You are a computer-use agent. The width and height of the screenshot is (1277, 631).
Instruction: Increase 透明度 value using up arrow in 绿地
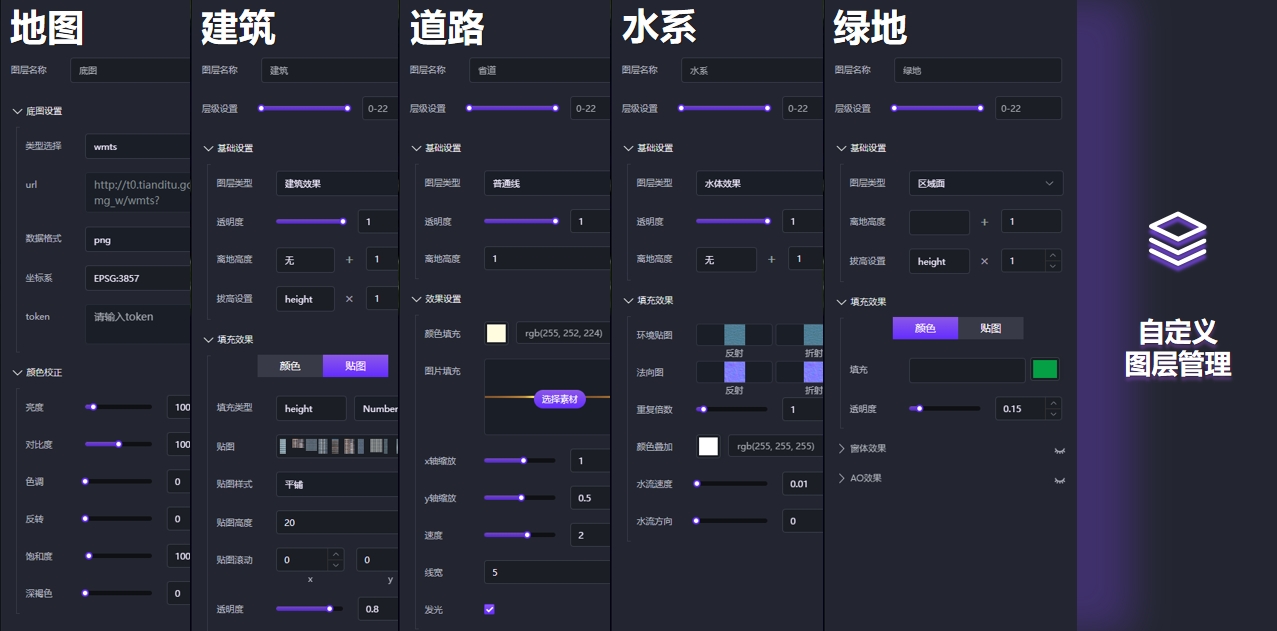pyautogui.click(x=1051, y=403)
